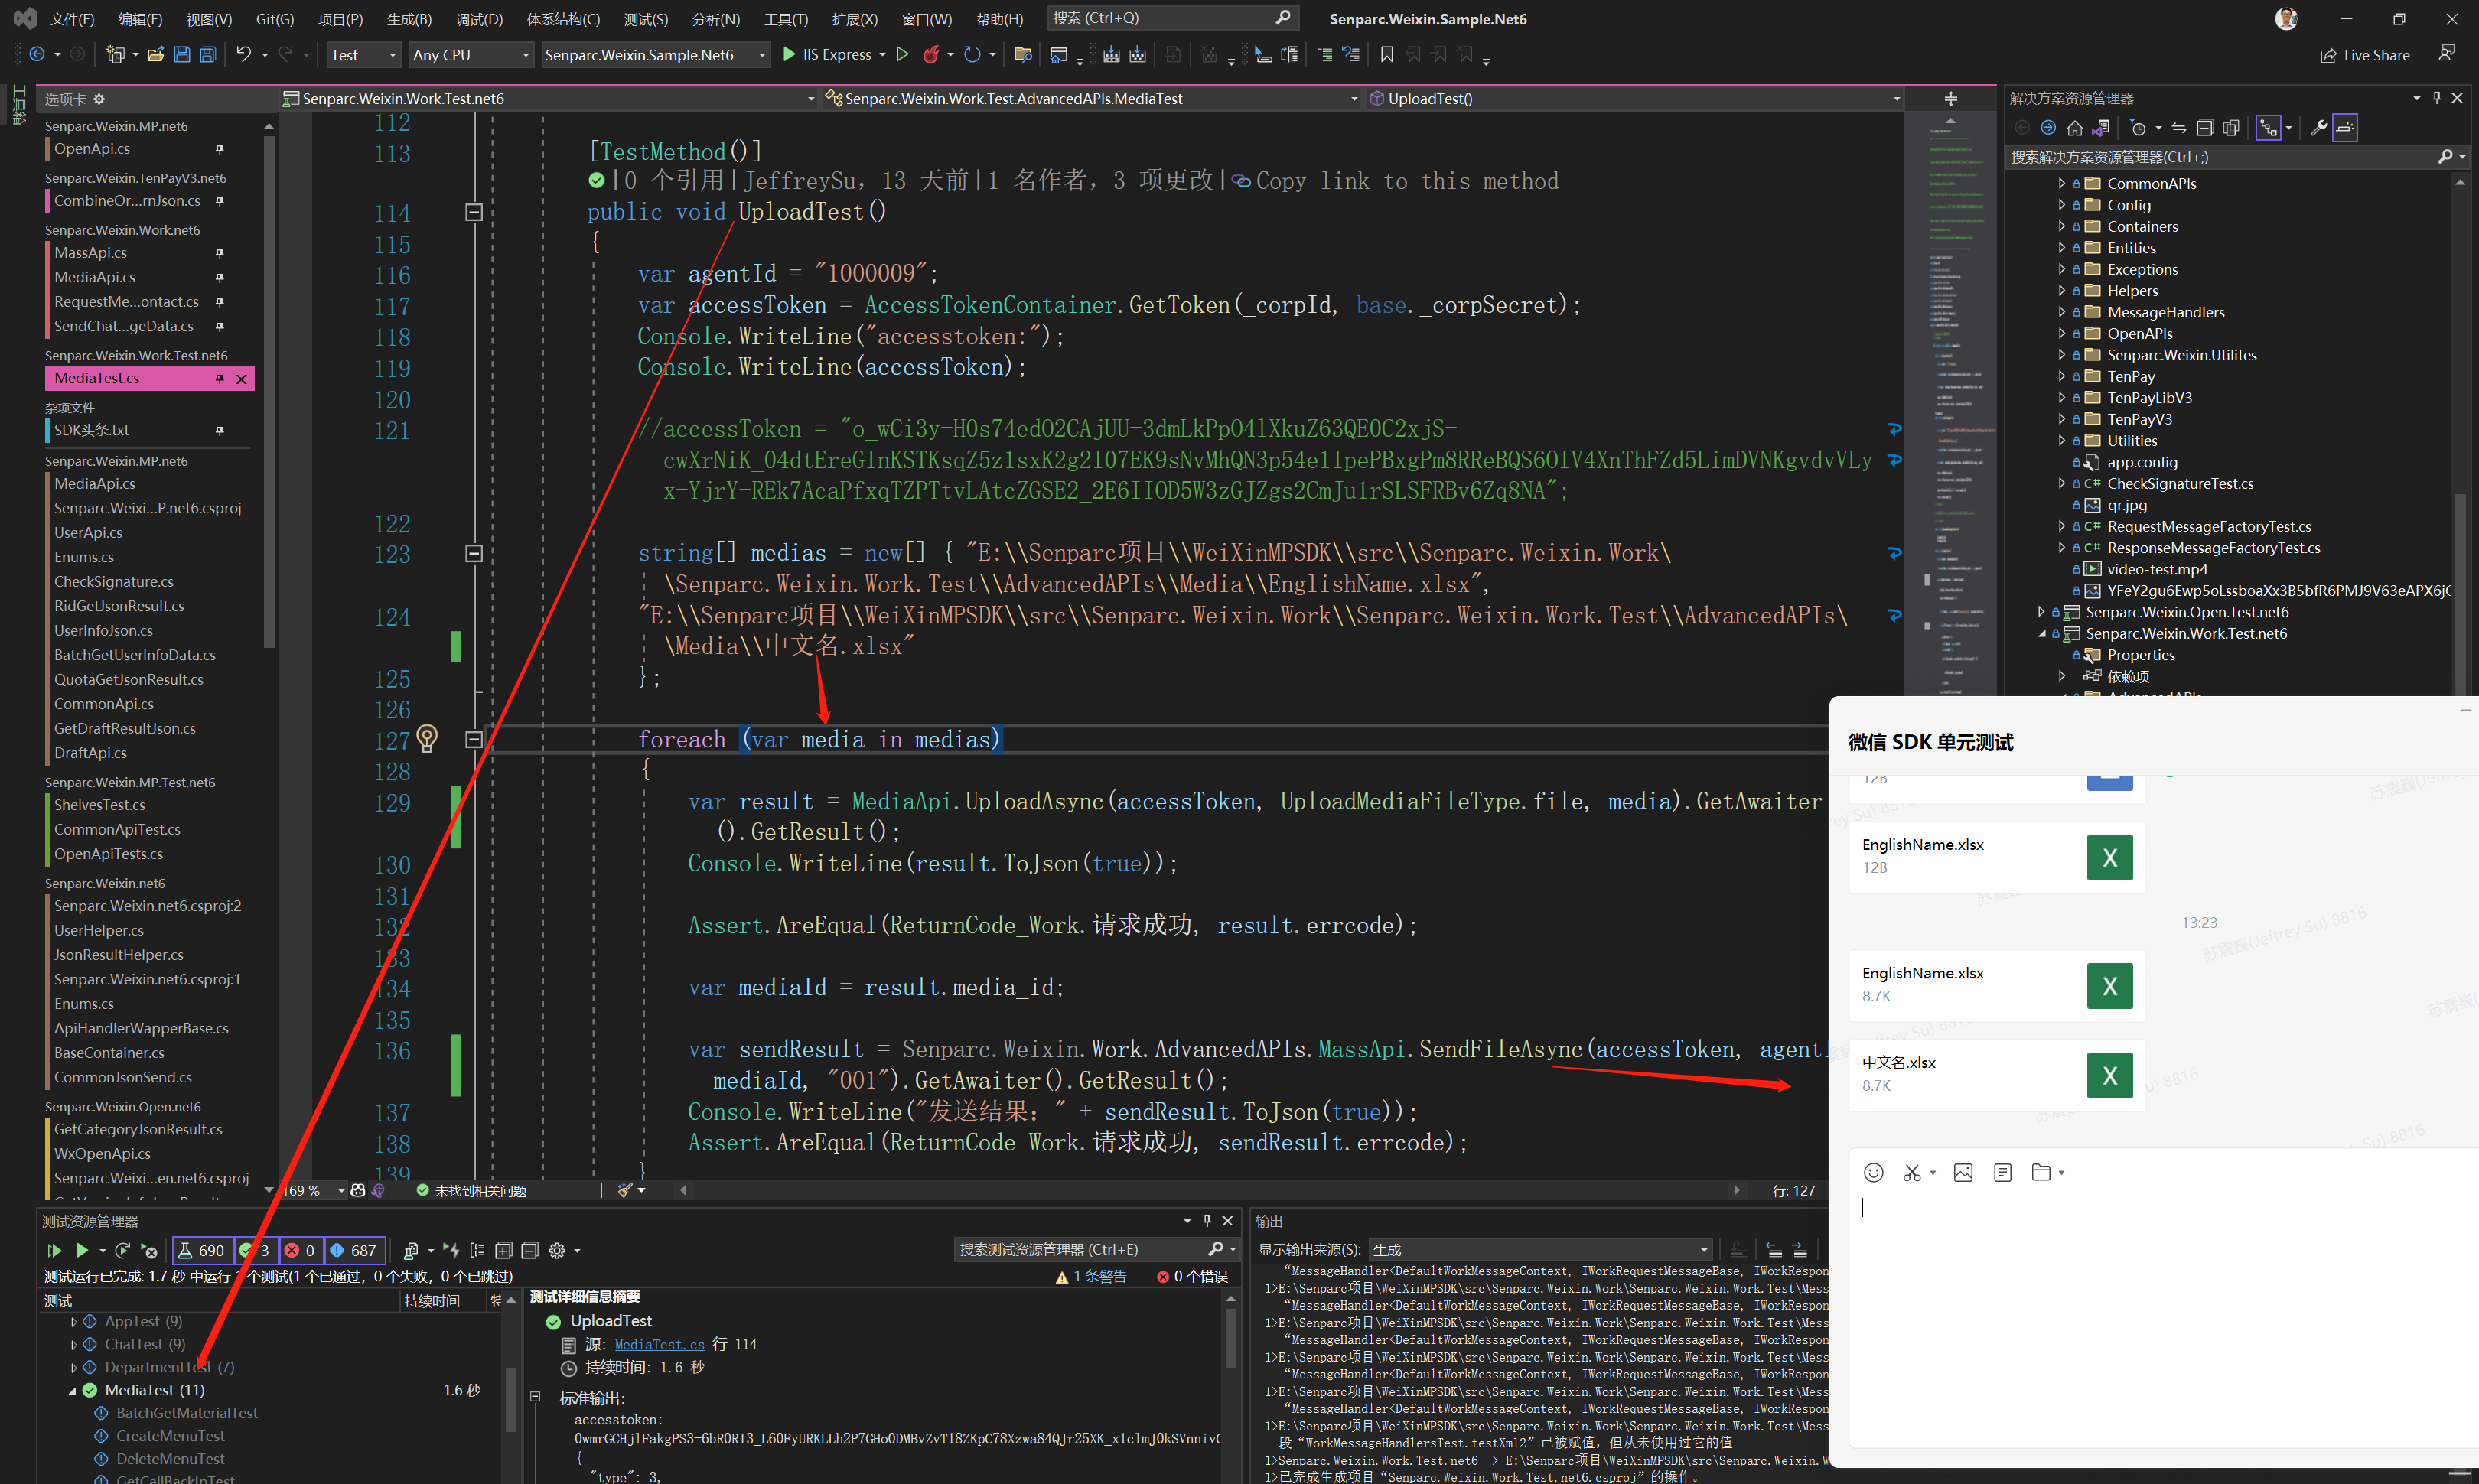Select the emoji icon in WeChat input bar

coord(1873,1172)
